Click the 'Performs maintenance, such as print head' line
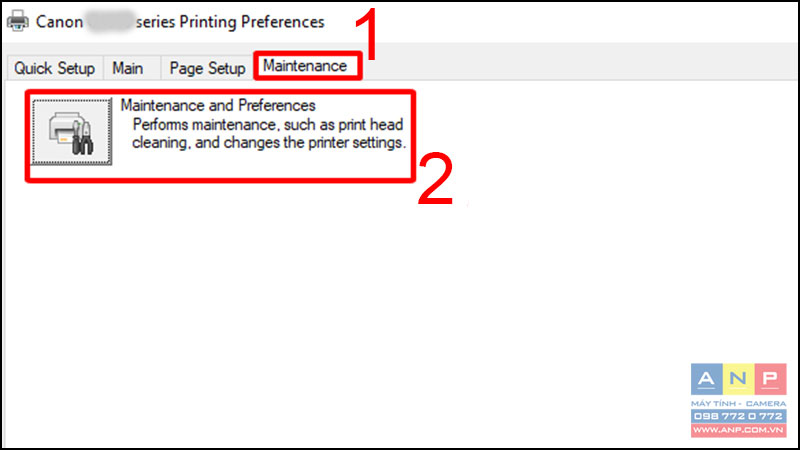 pyautogui.click(x=268, y=124)
